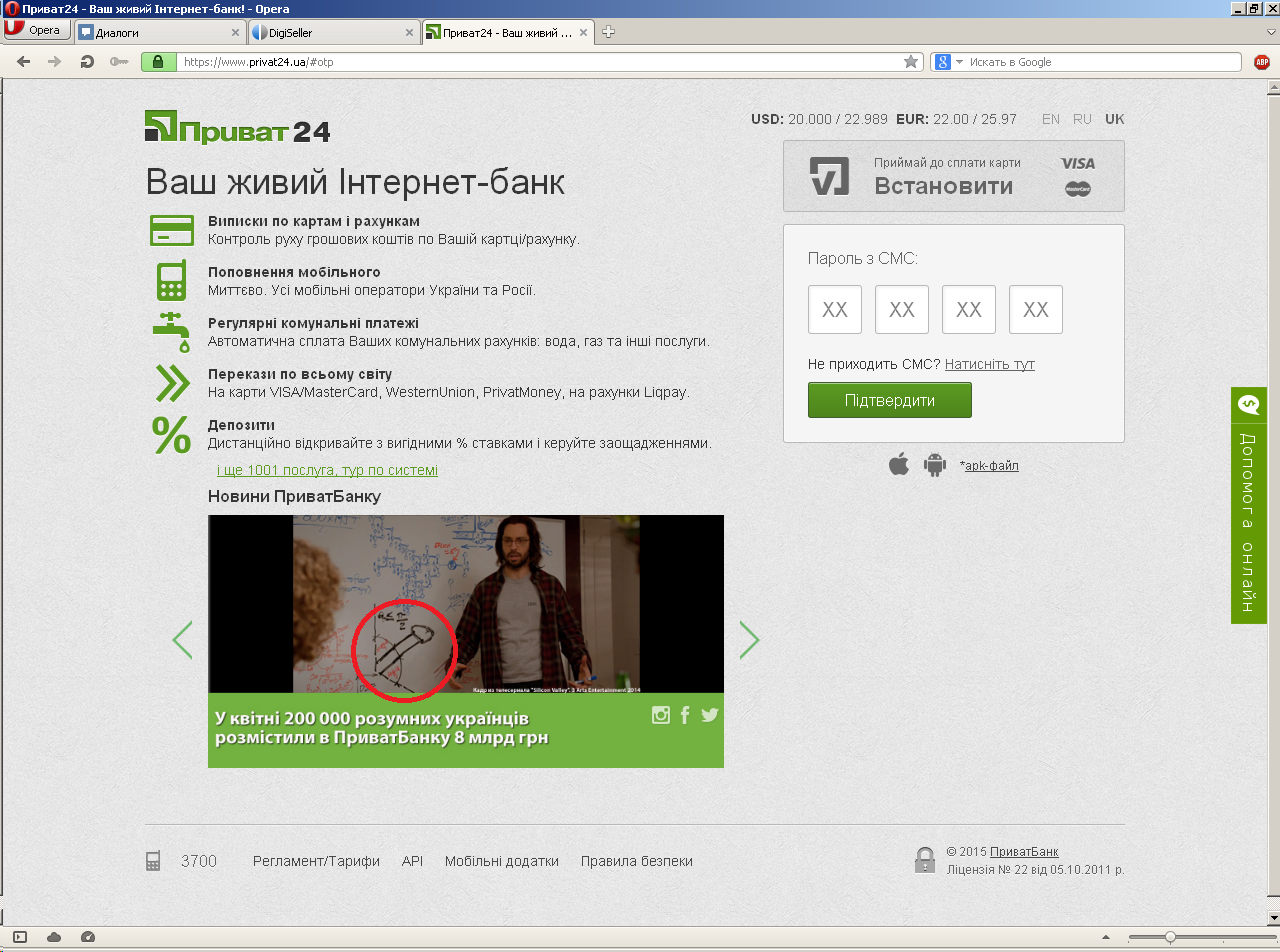Viewport: 1280px width, 952px height.
Task: Click the third XX SMS code field
Action: click(969, 310)
